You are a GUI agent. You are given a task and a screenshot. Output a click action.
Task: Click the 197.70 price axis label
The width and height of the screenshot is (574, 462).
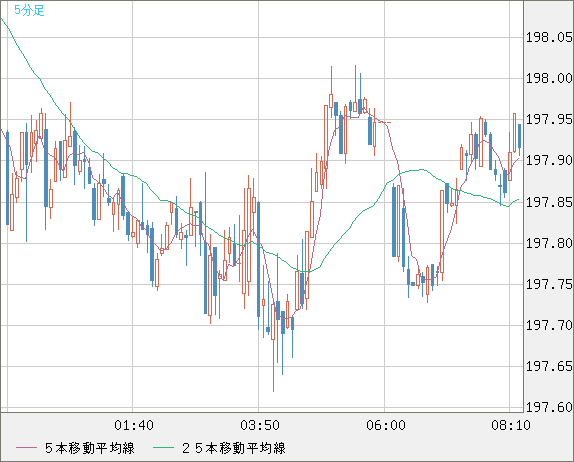pos(549,325)
